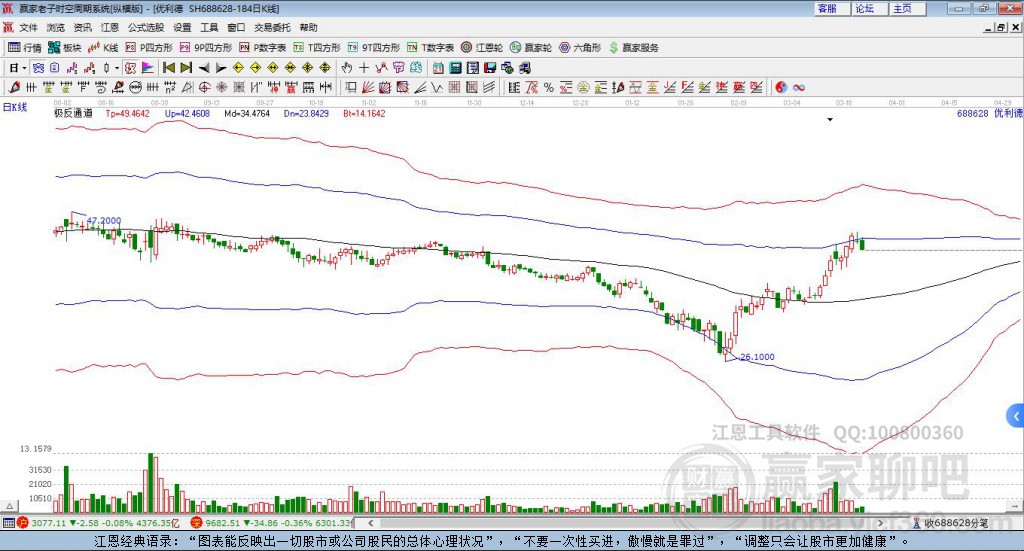Open the P四方形 tool
The height and width of the screenshot is (551, 1024).
(149, 48)
